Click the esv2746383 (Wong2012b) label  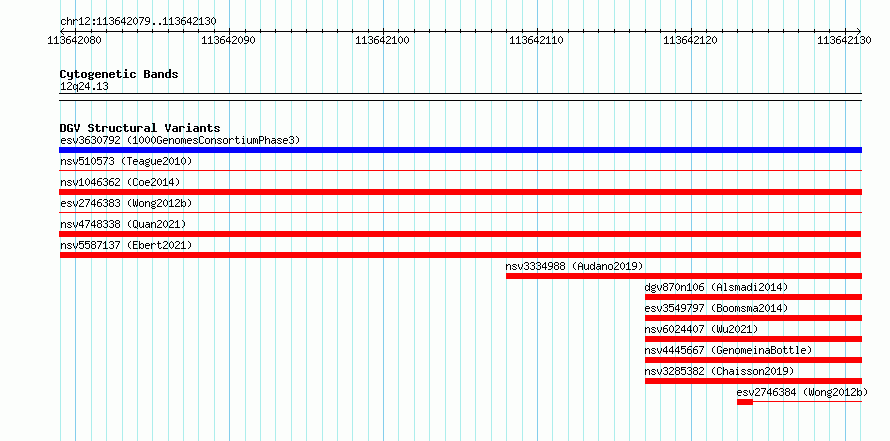(x=126, y=203)
